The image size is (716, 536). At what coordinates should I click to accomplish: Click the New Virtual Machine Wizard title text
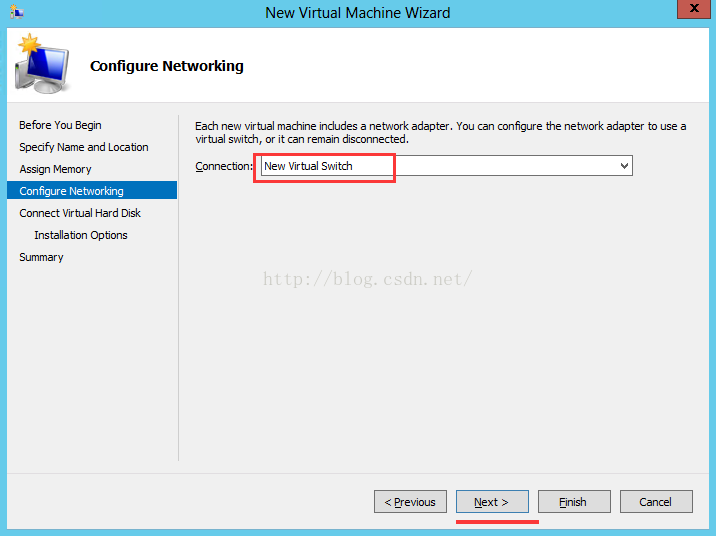coord(358,12)
